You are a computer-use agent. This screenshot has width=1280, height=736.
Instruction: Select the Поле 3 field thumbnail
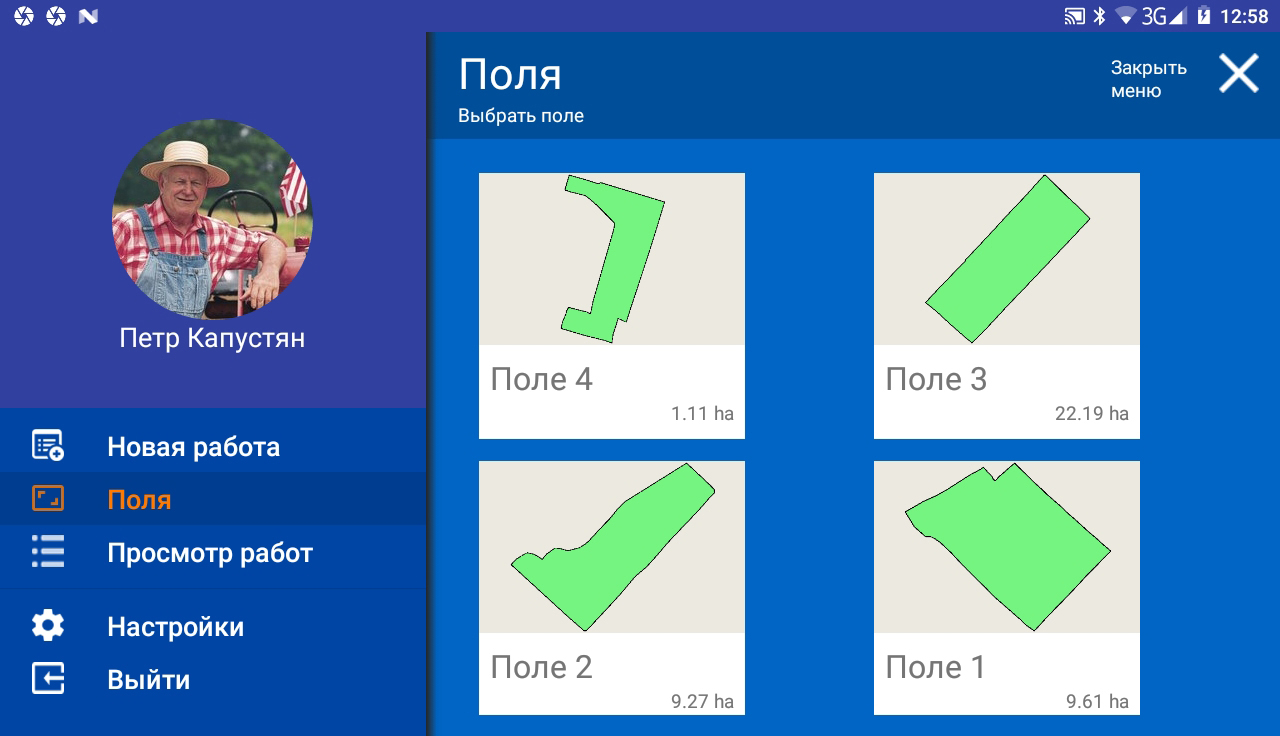click(1007, 259)
